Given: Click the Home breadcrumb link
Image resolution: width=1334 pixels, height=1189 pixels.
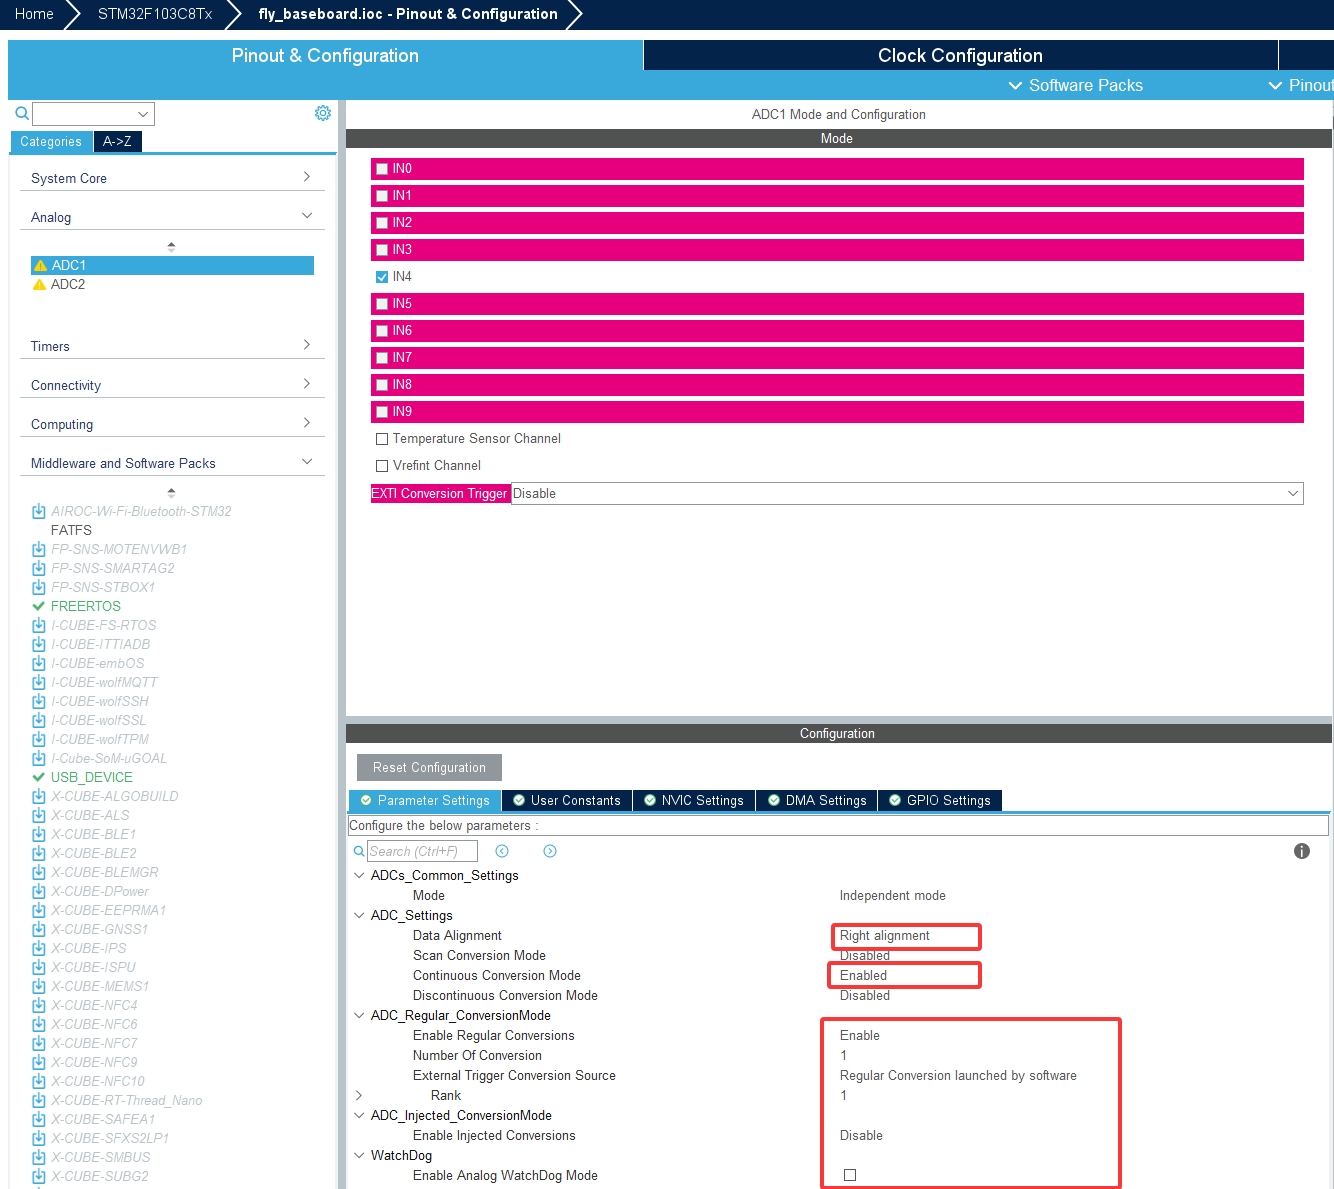Looking at the screenshot, I should coord(34,14).
